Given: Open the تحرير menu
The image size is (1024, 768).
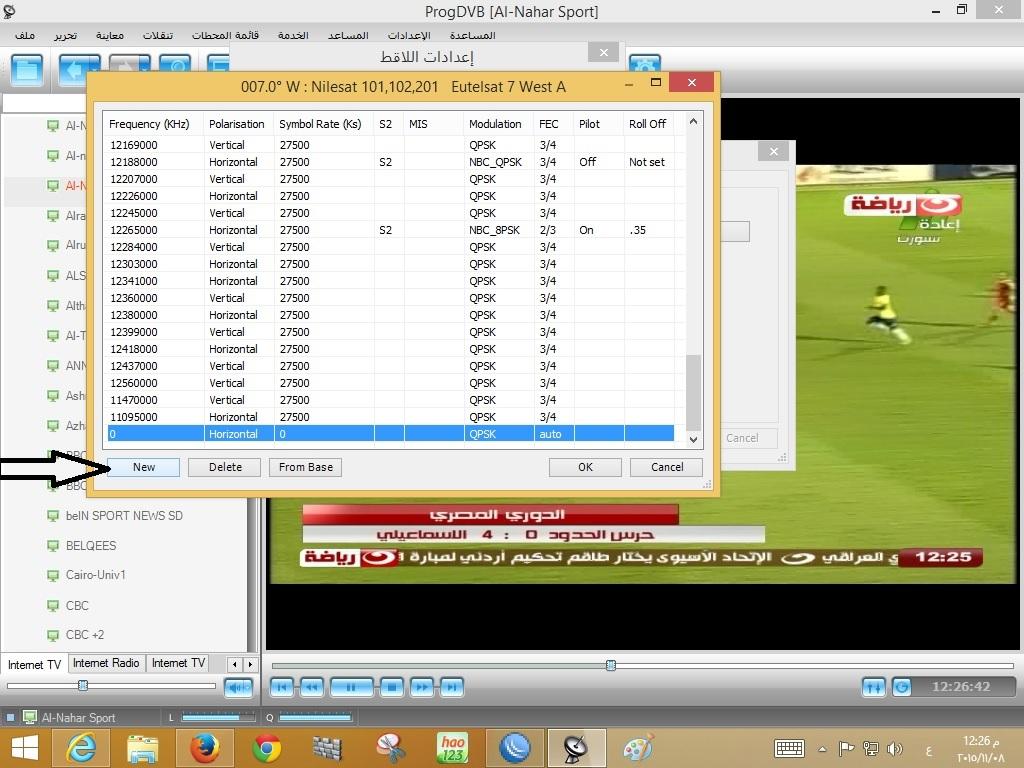Looking at the screenshot, I should click(x=65, y=35).
